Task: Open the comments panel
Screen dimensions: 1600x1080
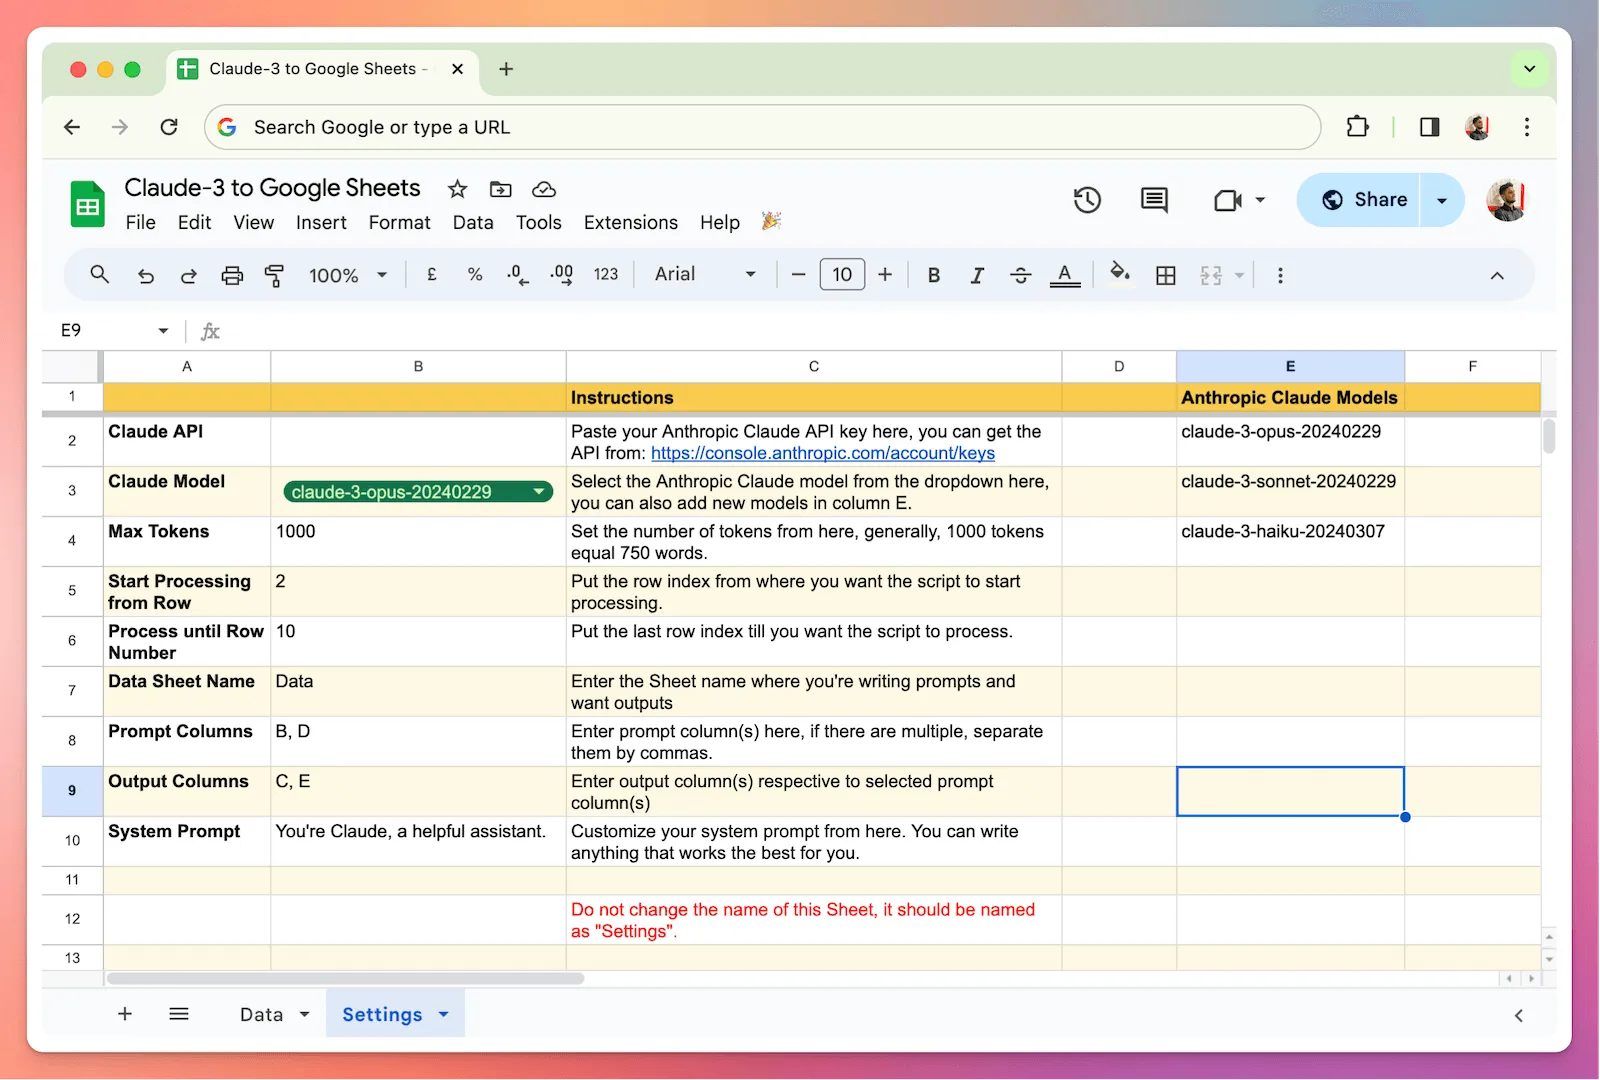Action: [1154, 200]
